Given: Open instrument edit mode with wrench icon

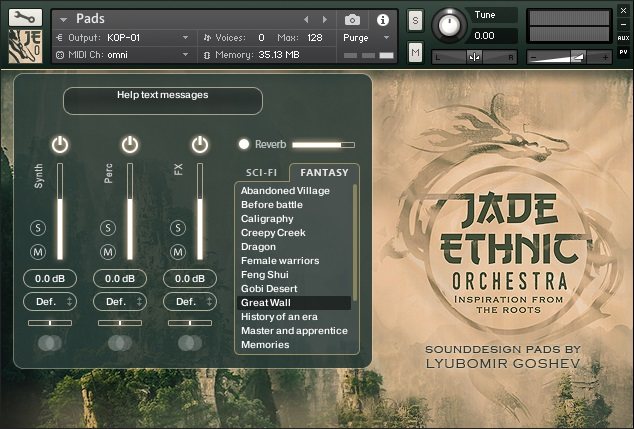Looking at the screenshot, I should tap(25, 17).
